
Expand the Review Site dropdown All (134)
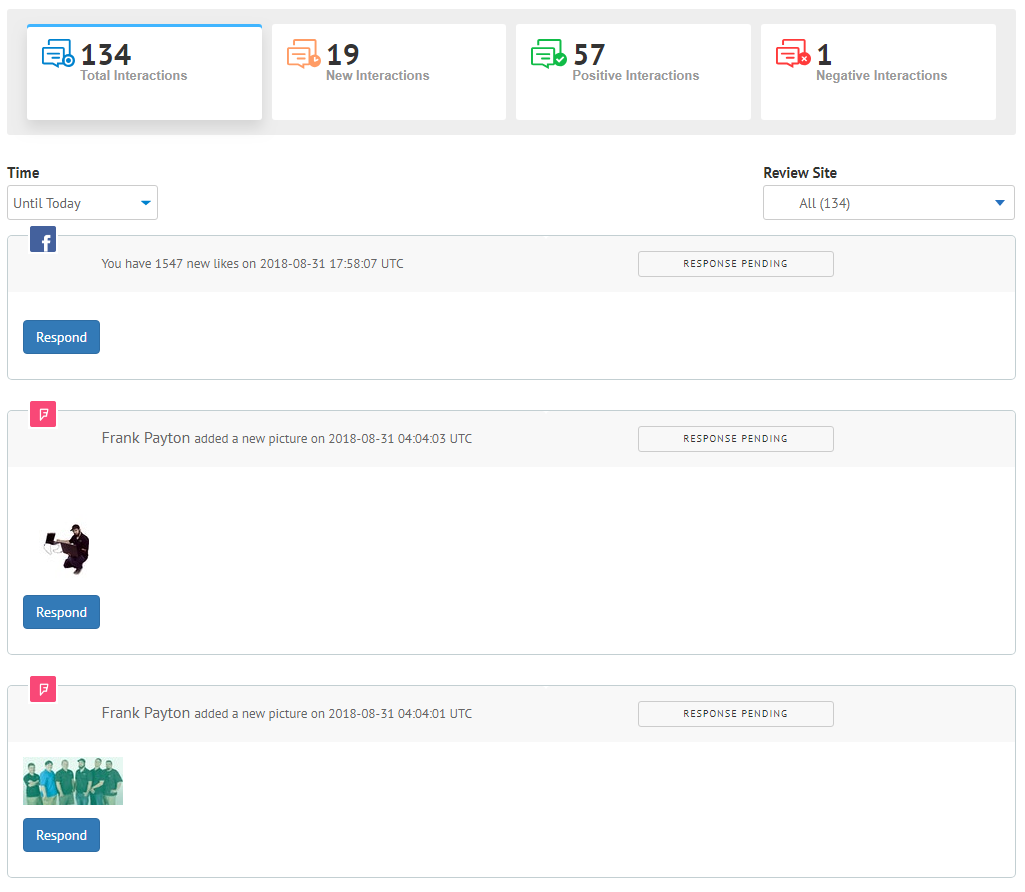point(888,203)
